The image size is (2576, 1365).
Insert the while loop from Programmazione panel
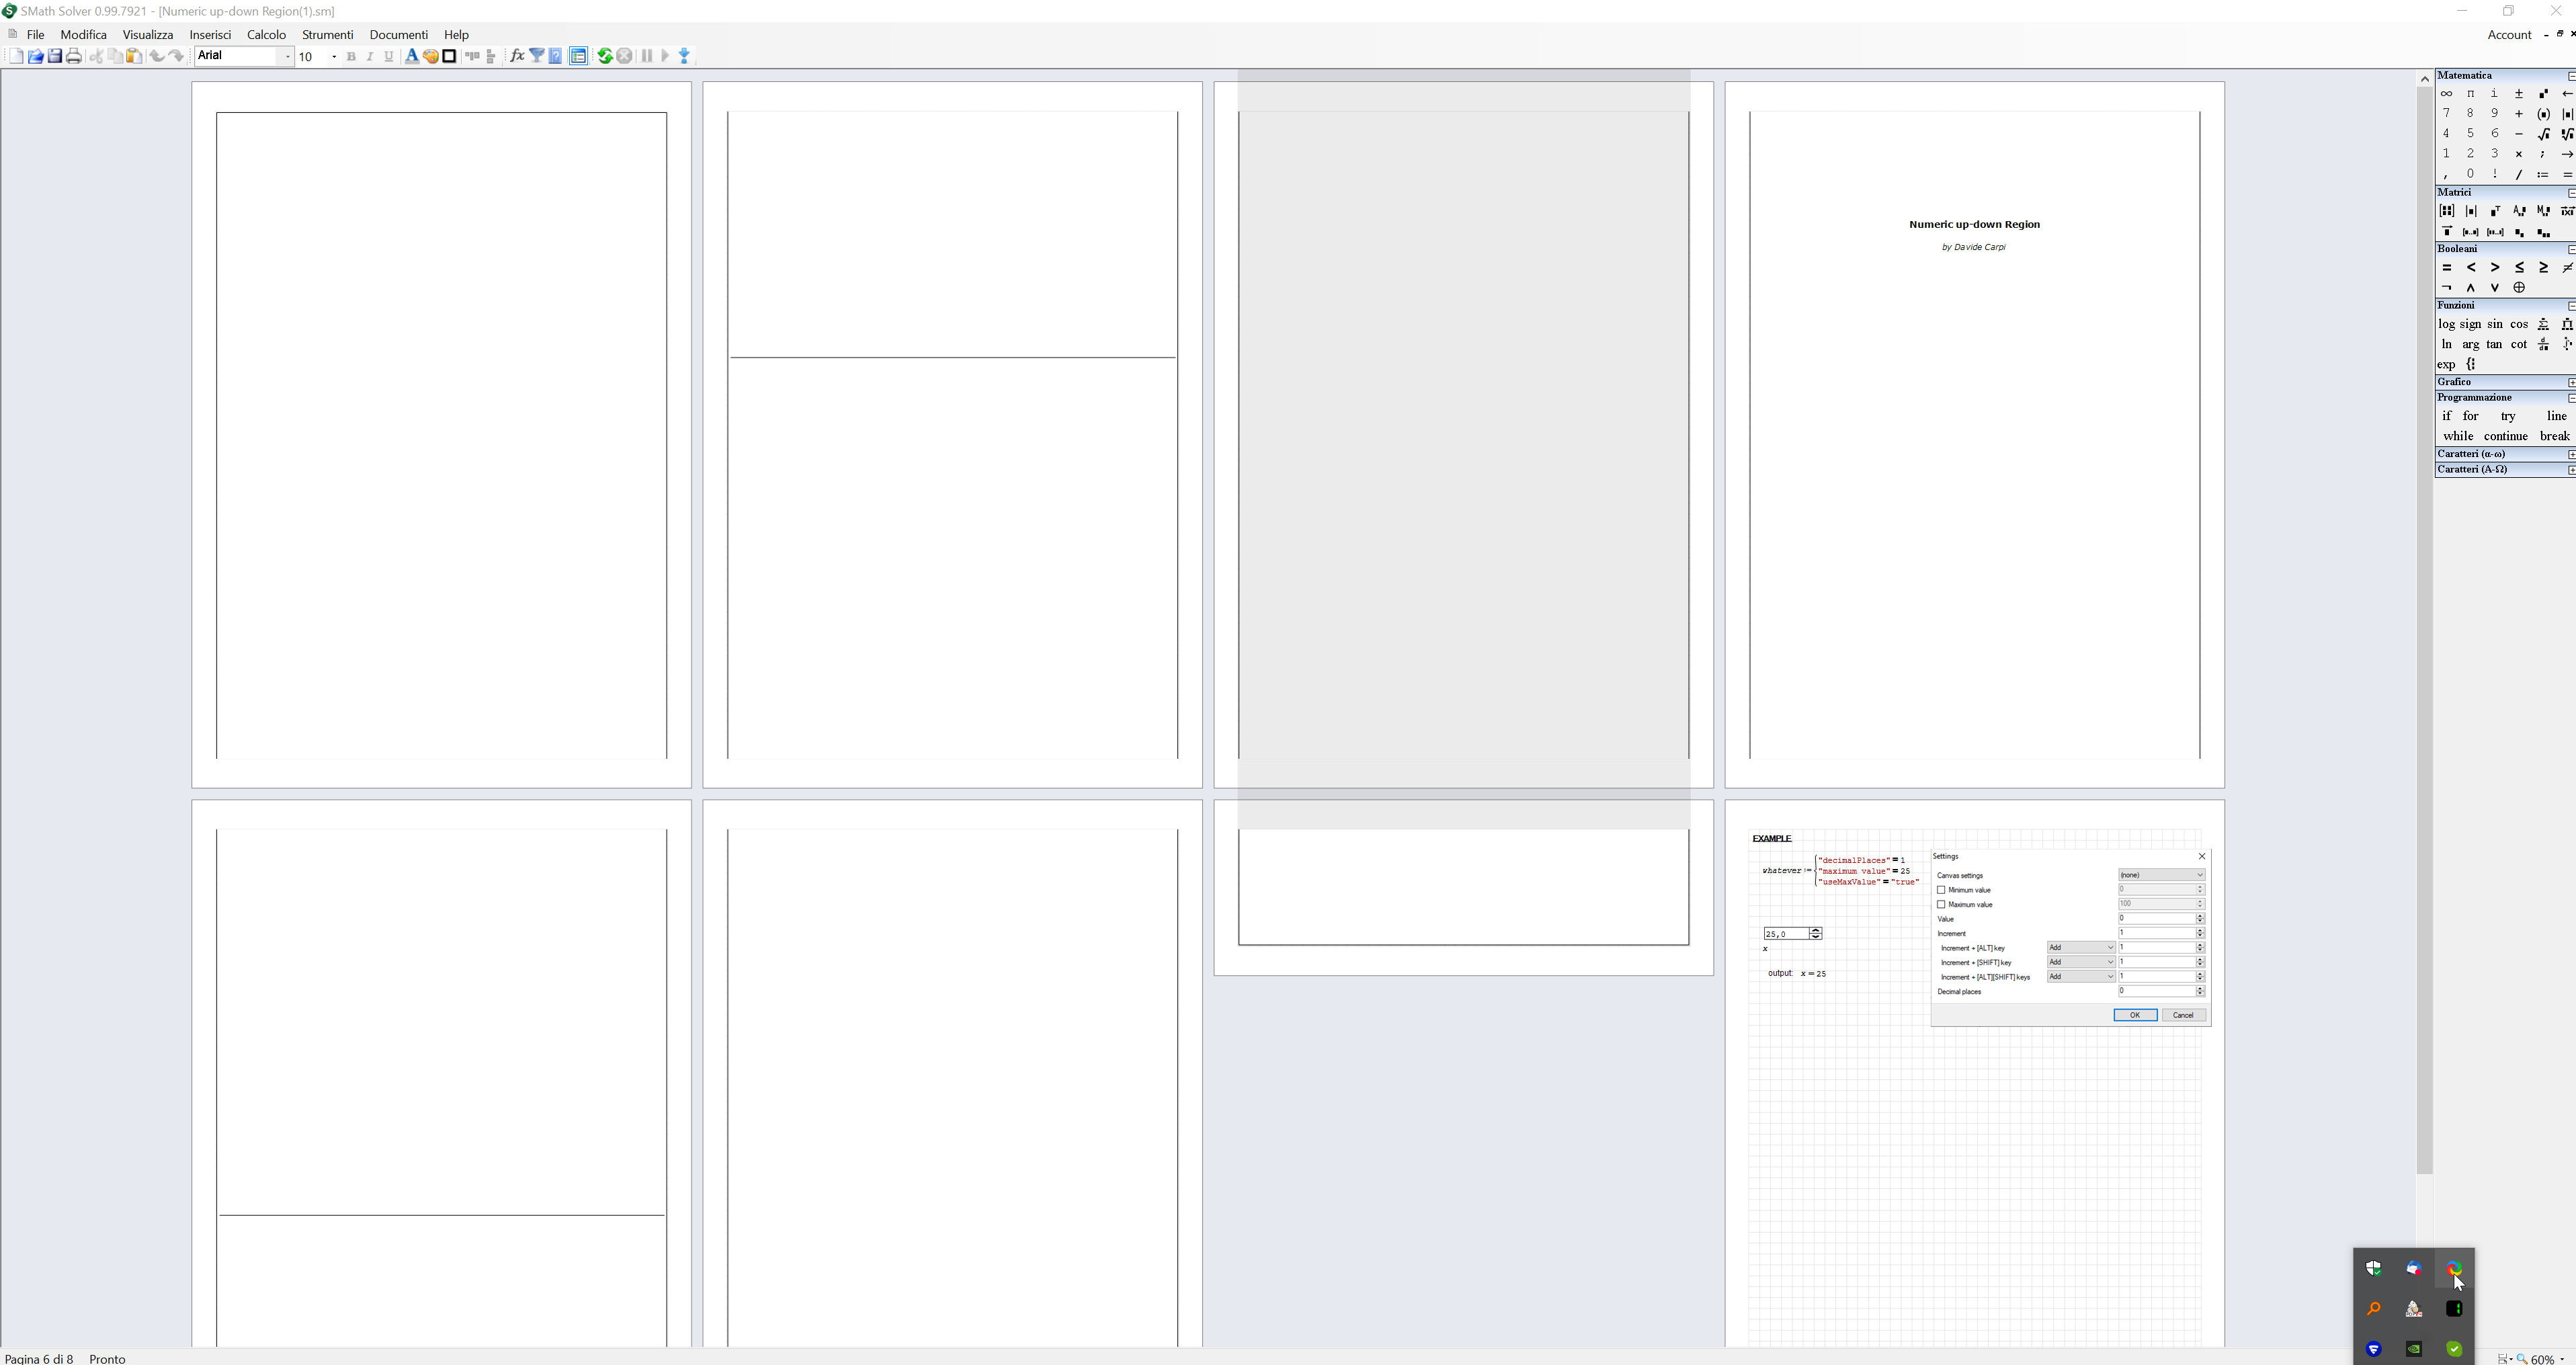click(2459, 436)
